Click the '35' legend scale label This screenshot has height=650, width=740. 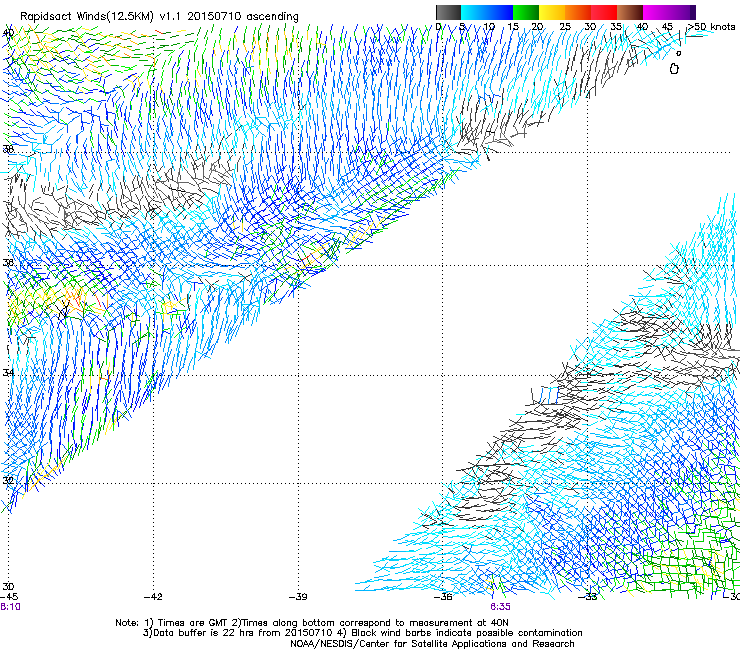point(616,26)
